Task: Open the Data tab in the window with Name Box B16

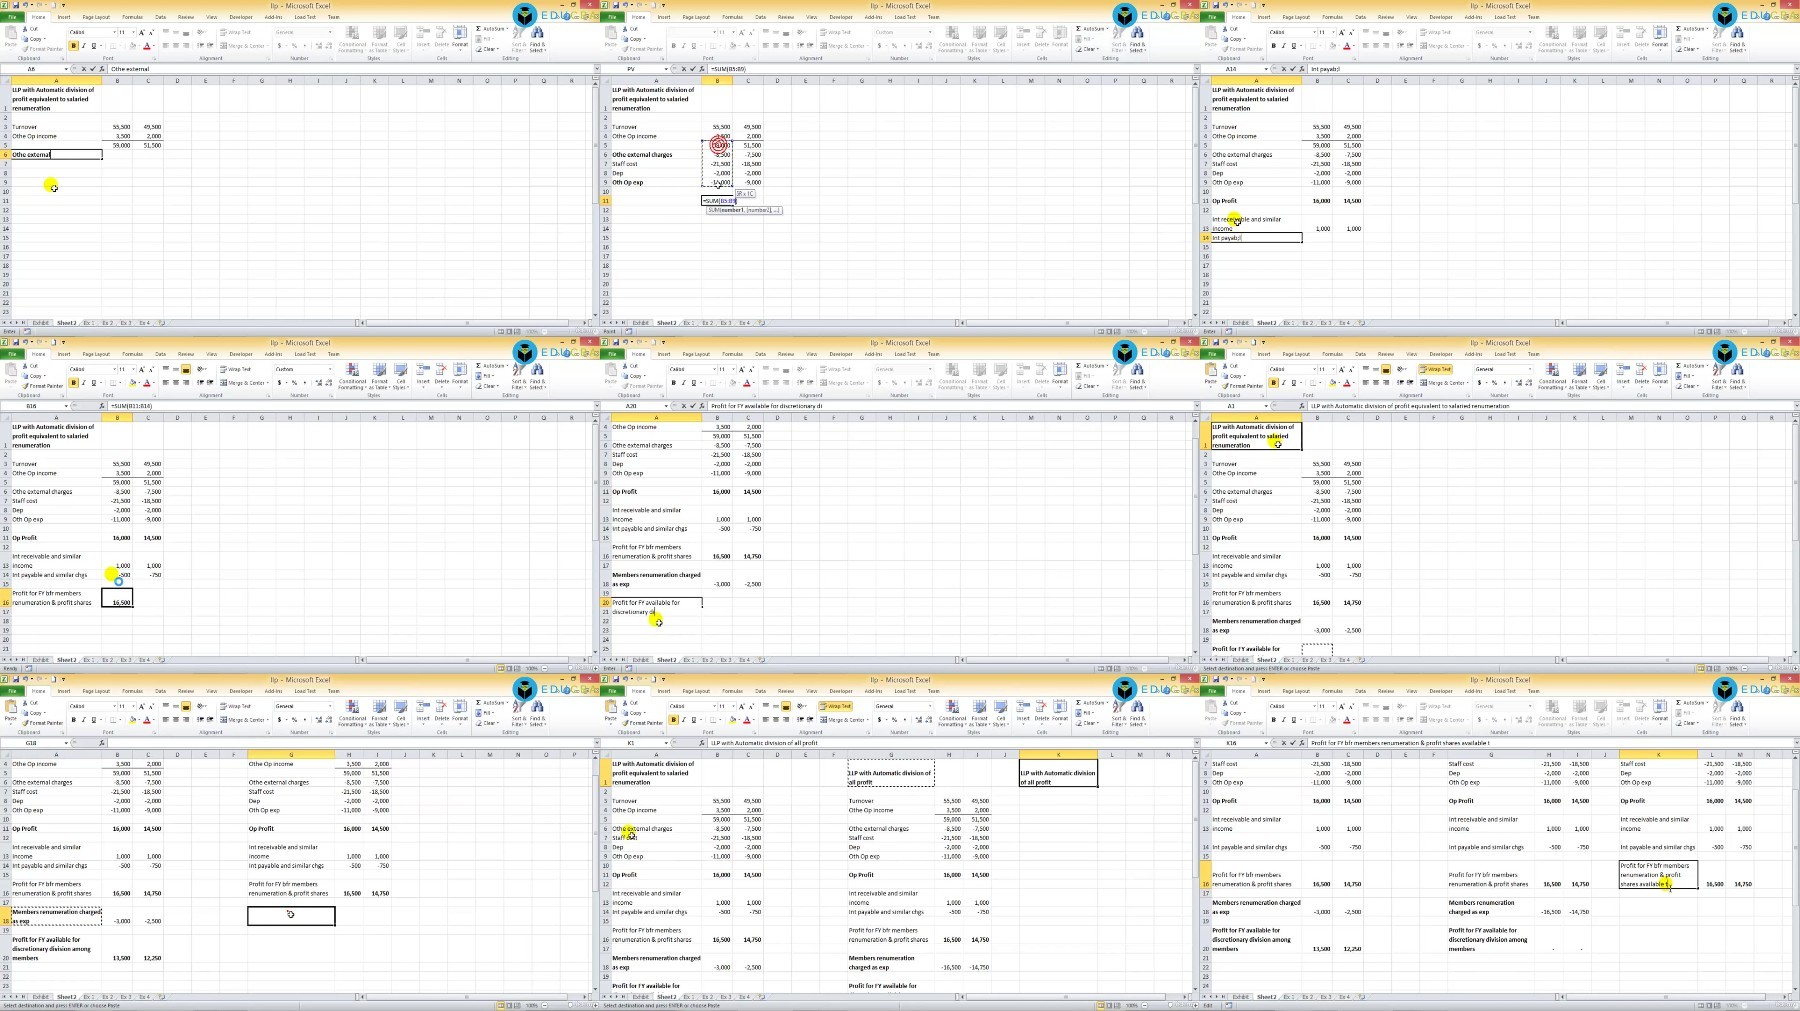Action: [160, 354]
